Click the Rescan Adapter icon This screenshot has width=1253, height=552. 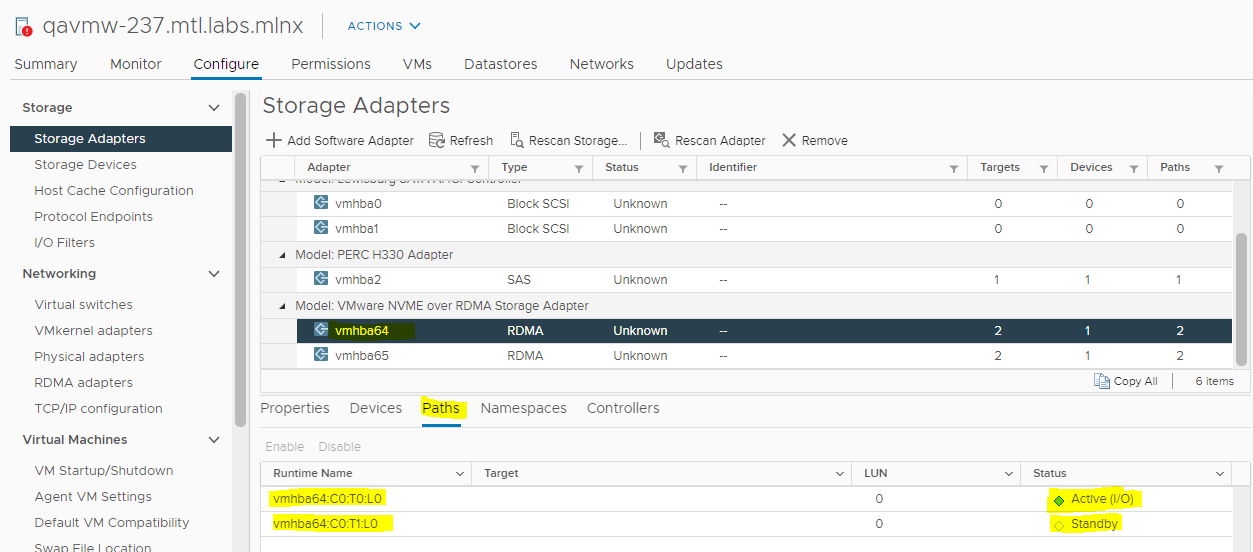click(661, 140)
